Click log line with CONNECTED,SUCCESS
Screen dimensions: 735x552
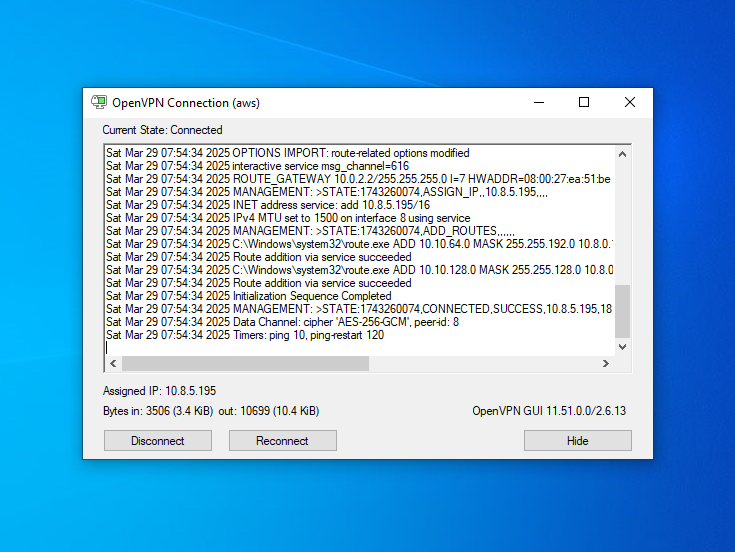click(x=359, y=309)
